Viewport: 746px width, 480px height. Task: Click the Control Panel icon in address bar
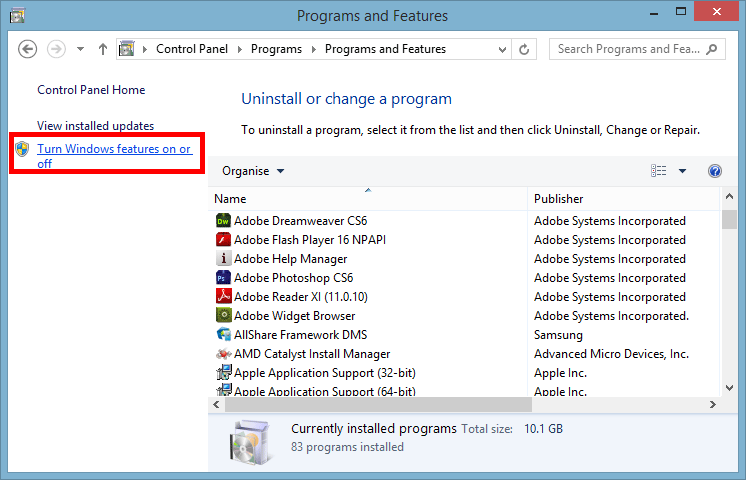pyautogui.click(x=127, y=49)
